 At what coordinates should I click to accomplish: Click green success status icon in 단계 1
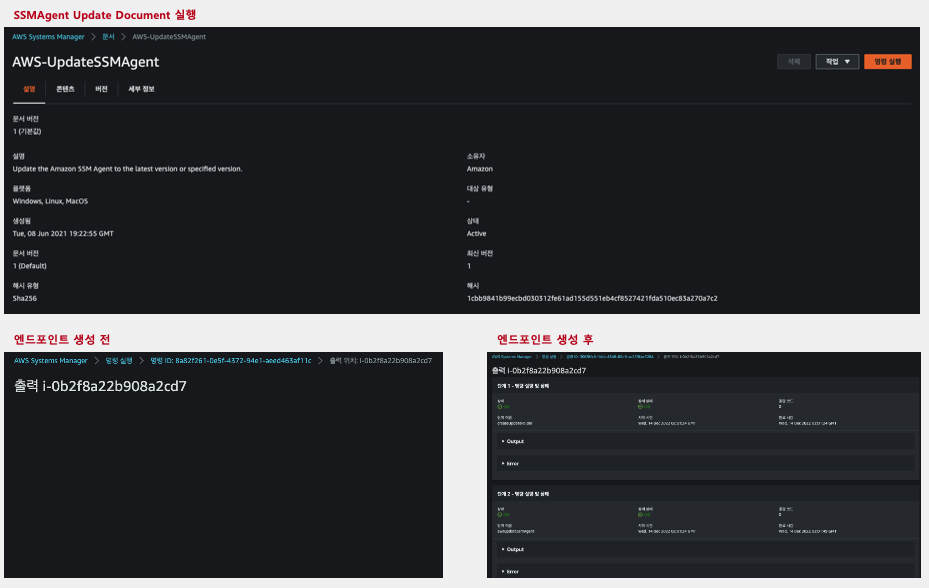click(500, 407)
